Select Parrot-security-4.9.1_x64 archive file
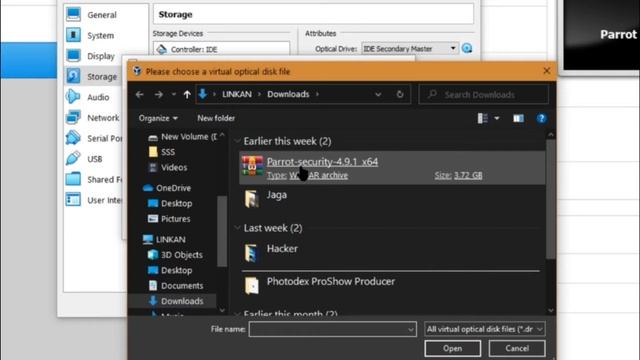This screenshot has width=640, height=360. 392,168
